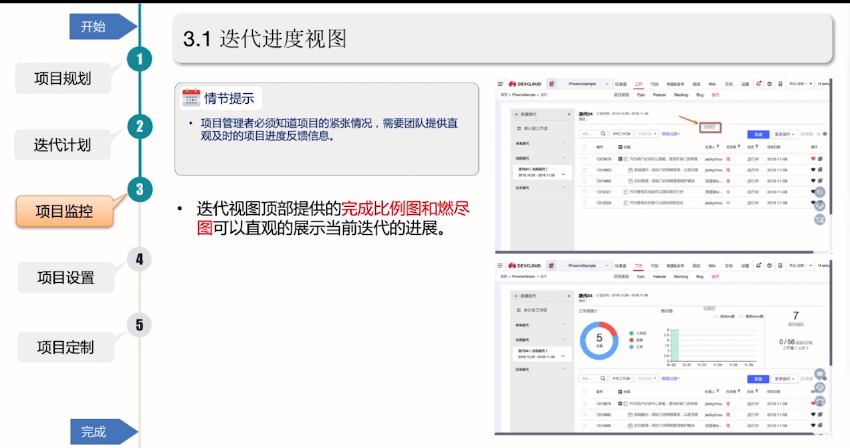Collapse iteration sidebar arrow in upper screenshot
Screen dimensions: 850x448
click(x=569, y=114)
